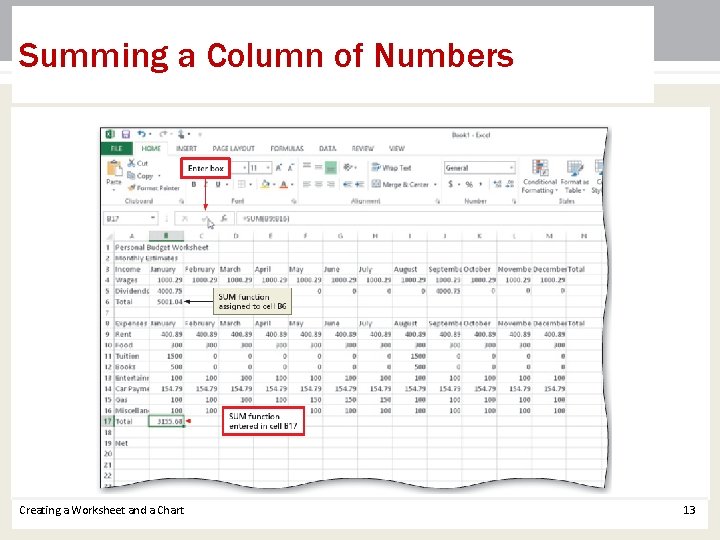Click the Borders grid icon
720x540 pixels.
242,184
